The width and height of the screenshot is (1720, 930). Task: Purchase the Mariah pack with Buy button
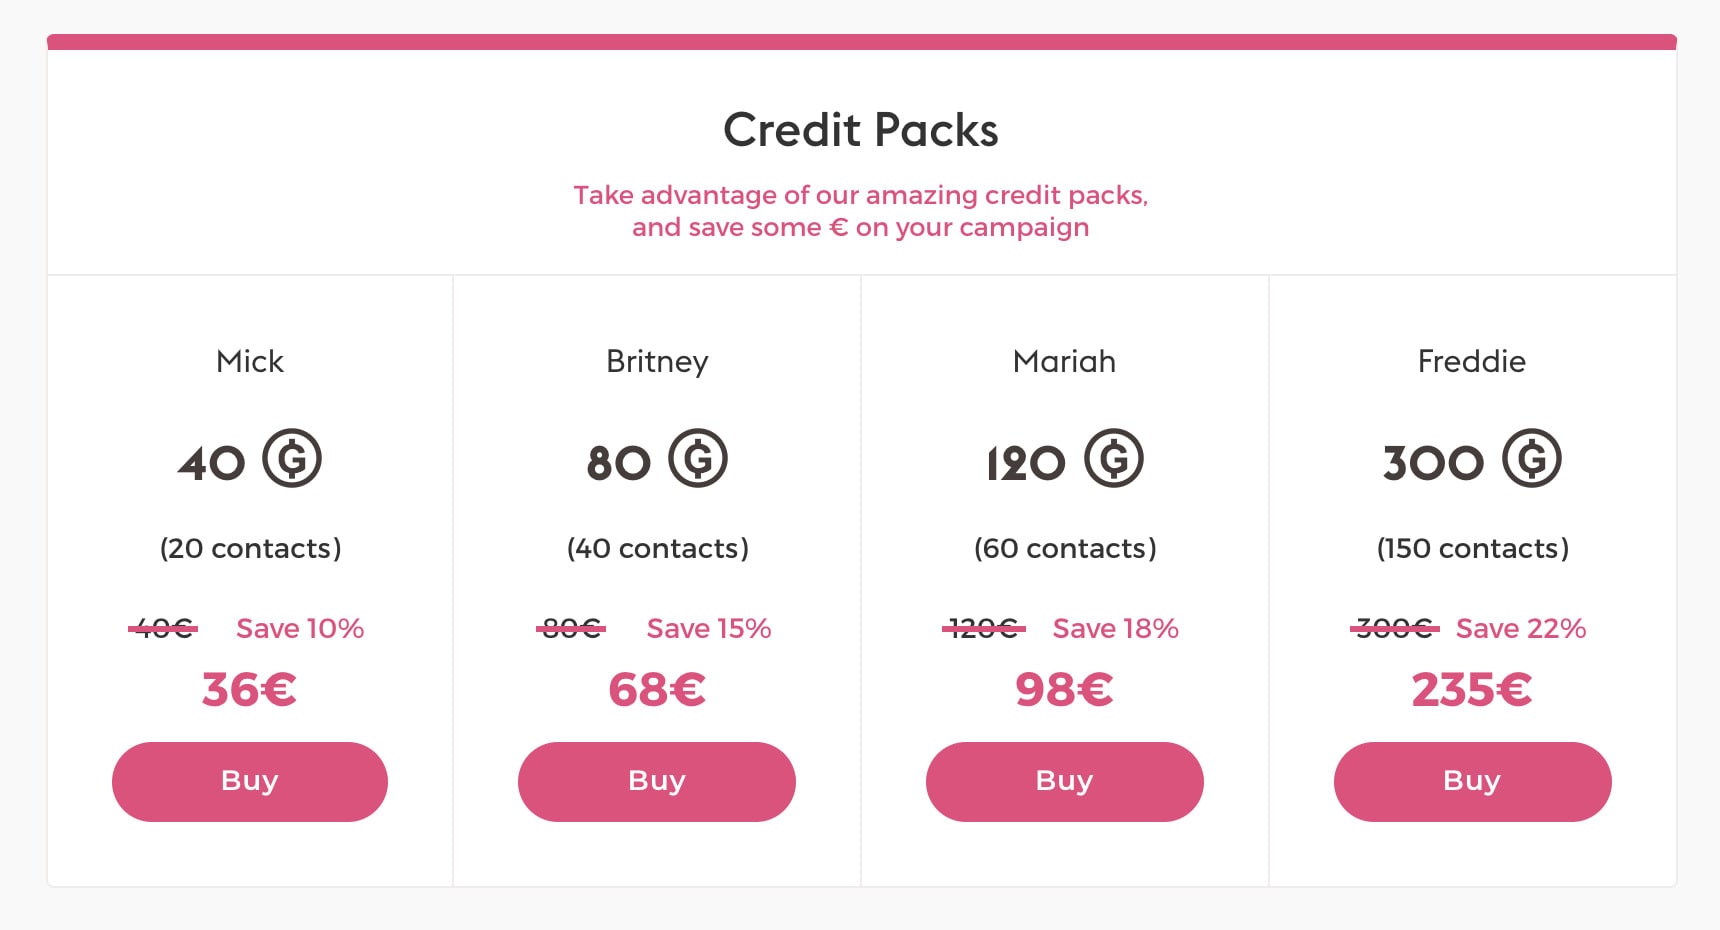1065,782
